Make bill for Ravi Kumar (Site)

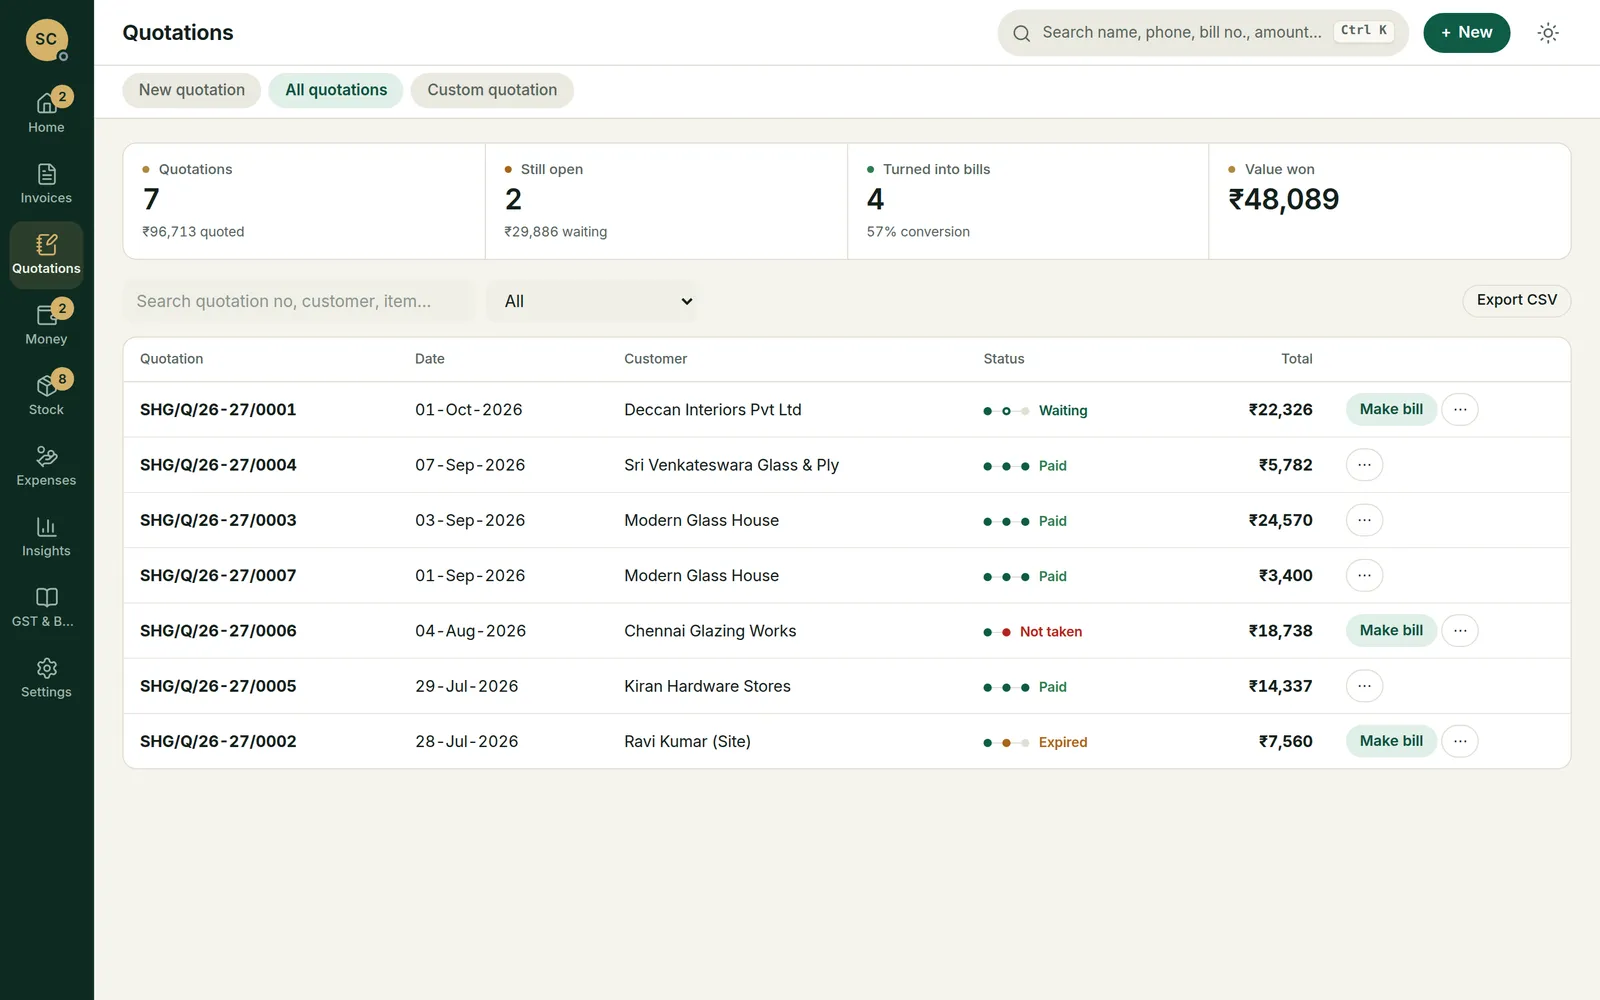pyautogui.click(x=1391, y=741)
